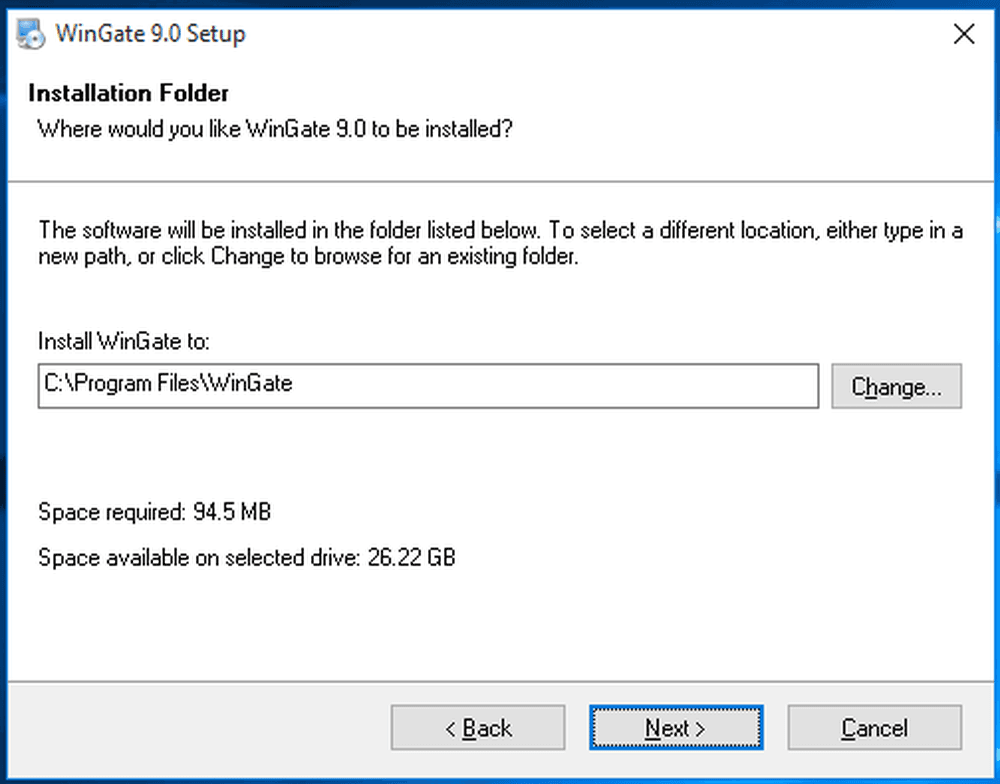Cancel the WinGate installation

coord(874,727)
